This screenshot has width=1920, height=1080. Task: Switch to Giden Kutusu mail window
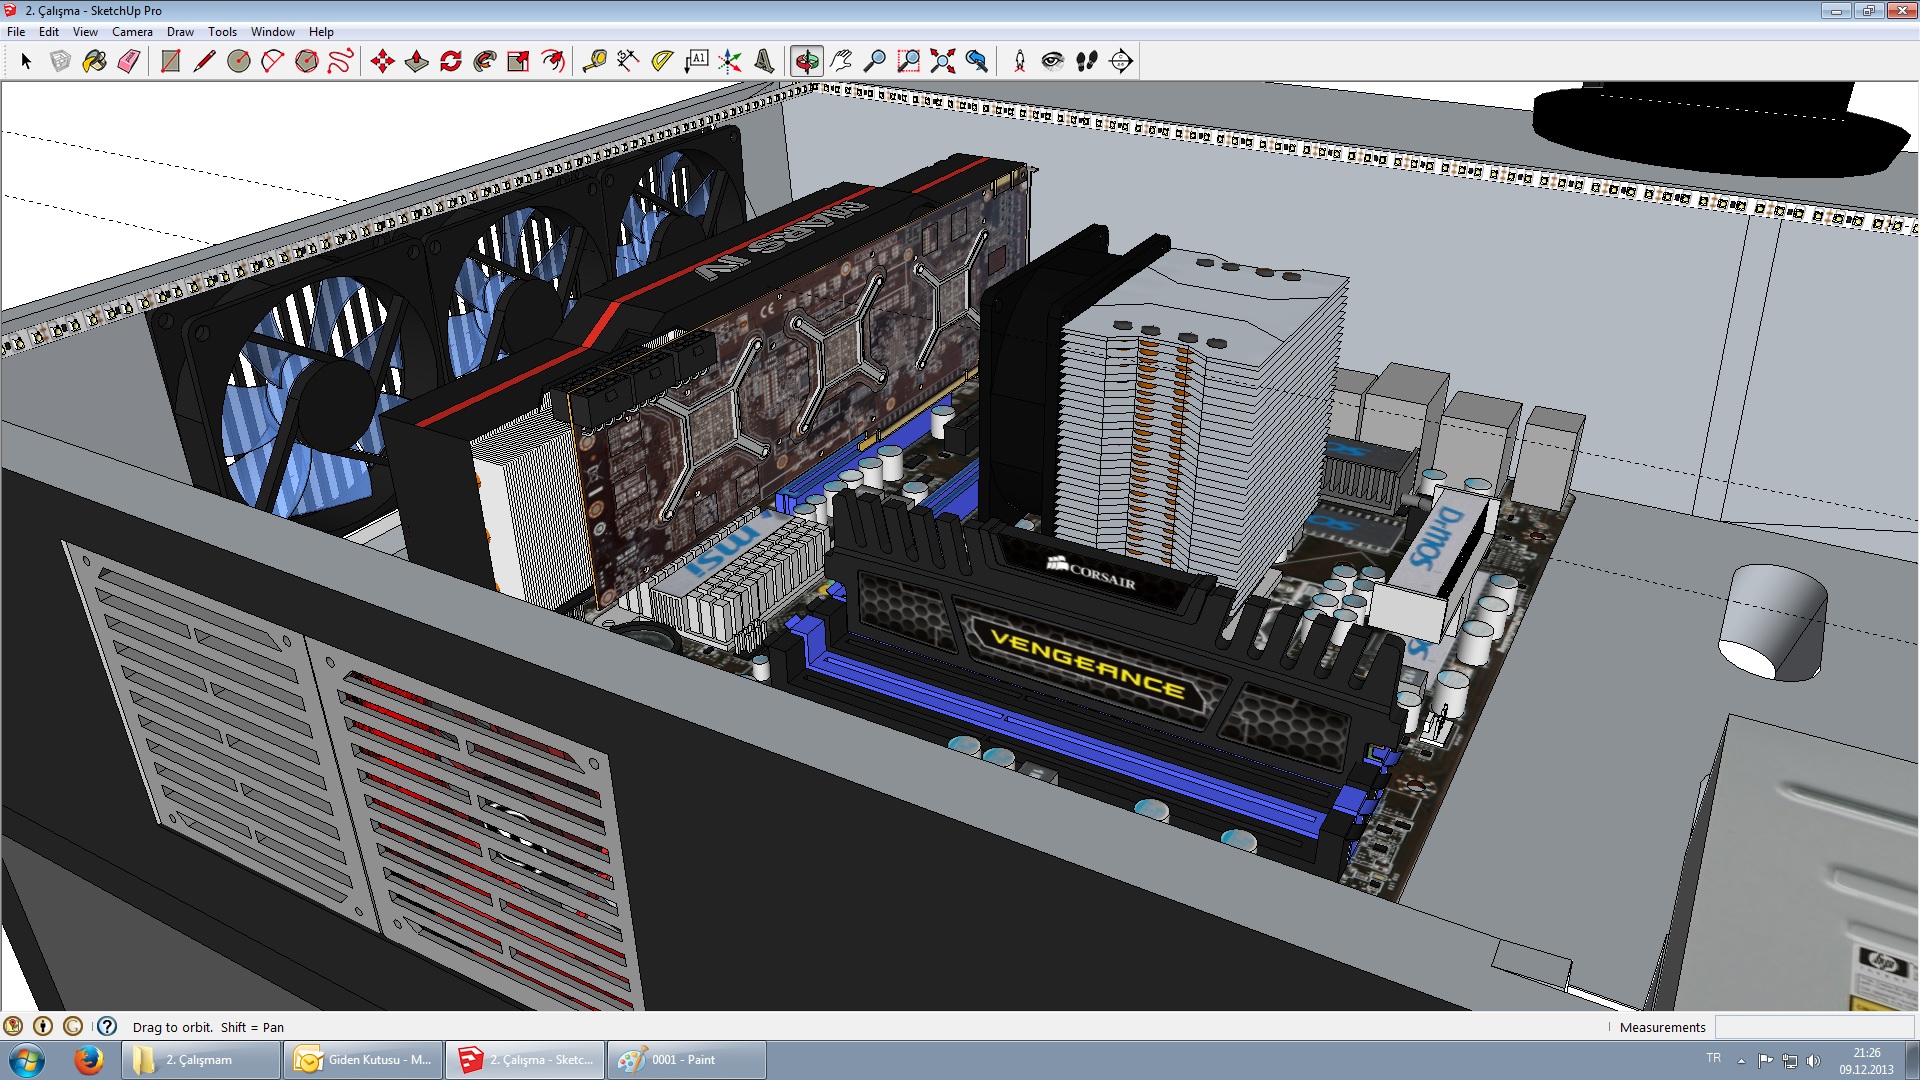pos(363,1060)
